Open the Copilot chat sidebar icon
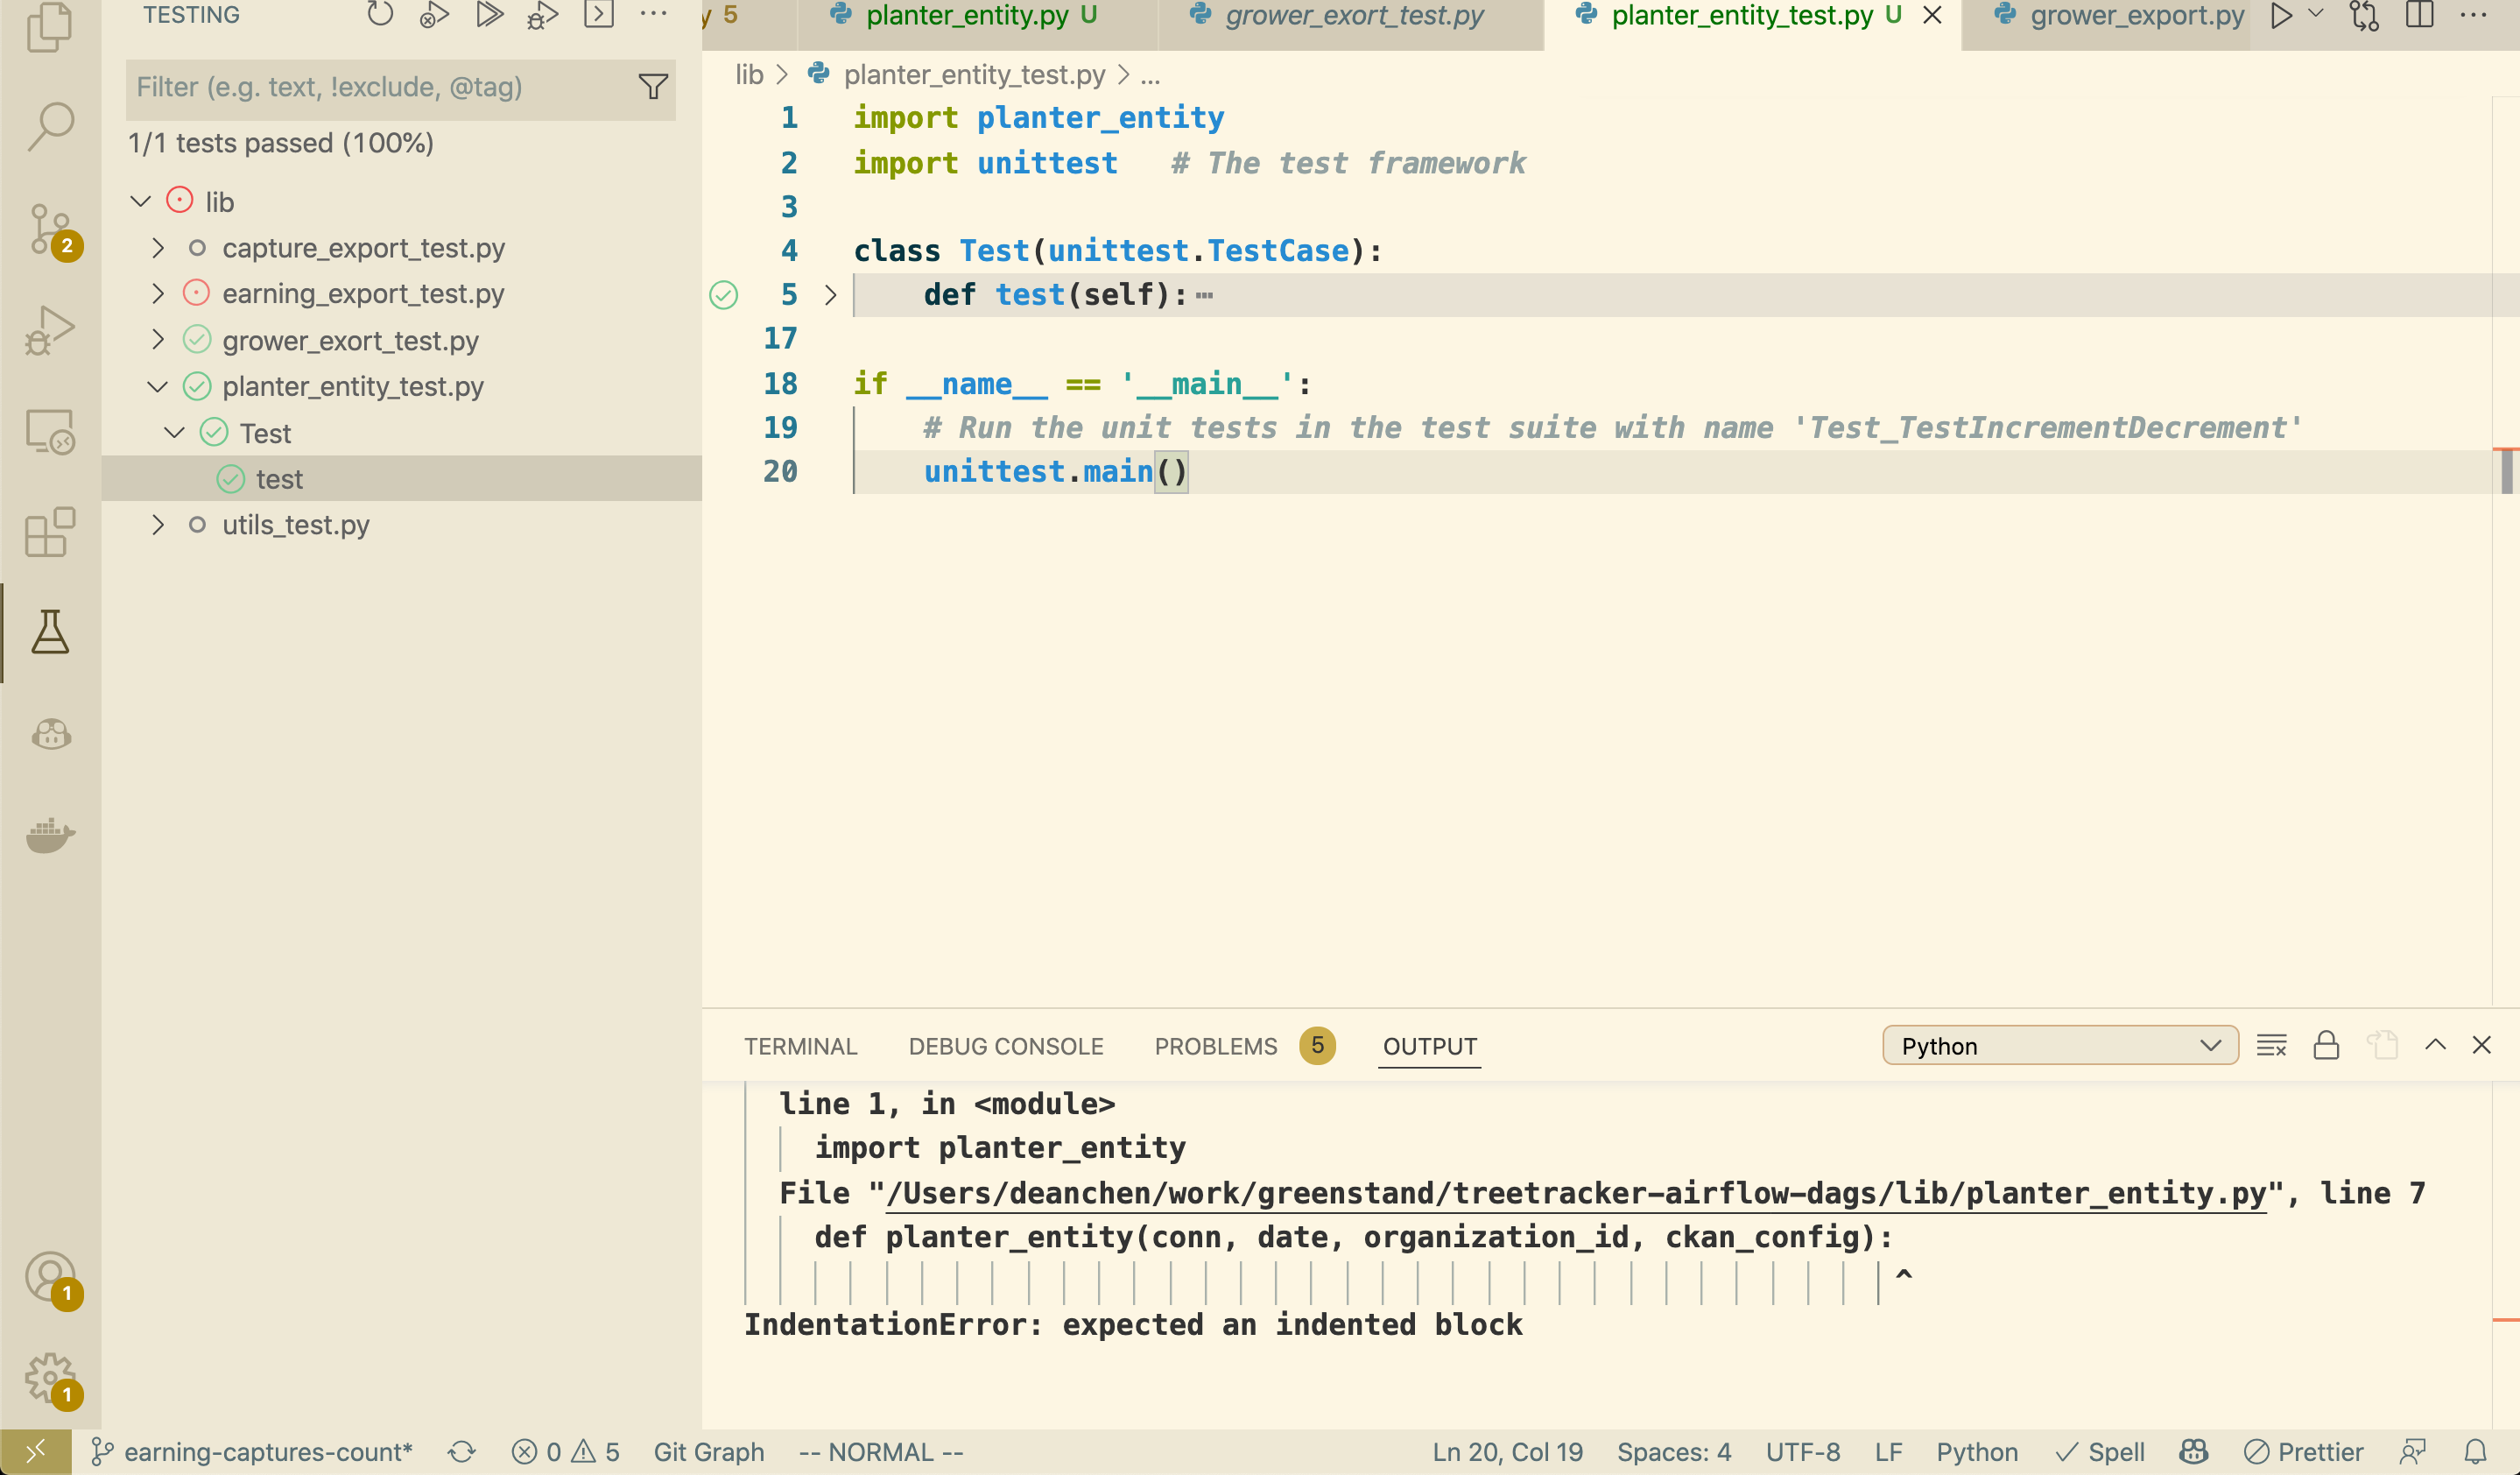Screen dimensions: 2520x1475 click(51, 735)
